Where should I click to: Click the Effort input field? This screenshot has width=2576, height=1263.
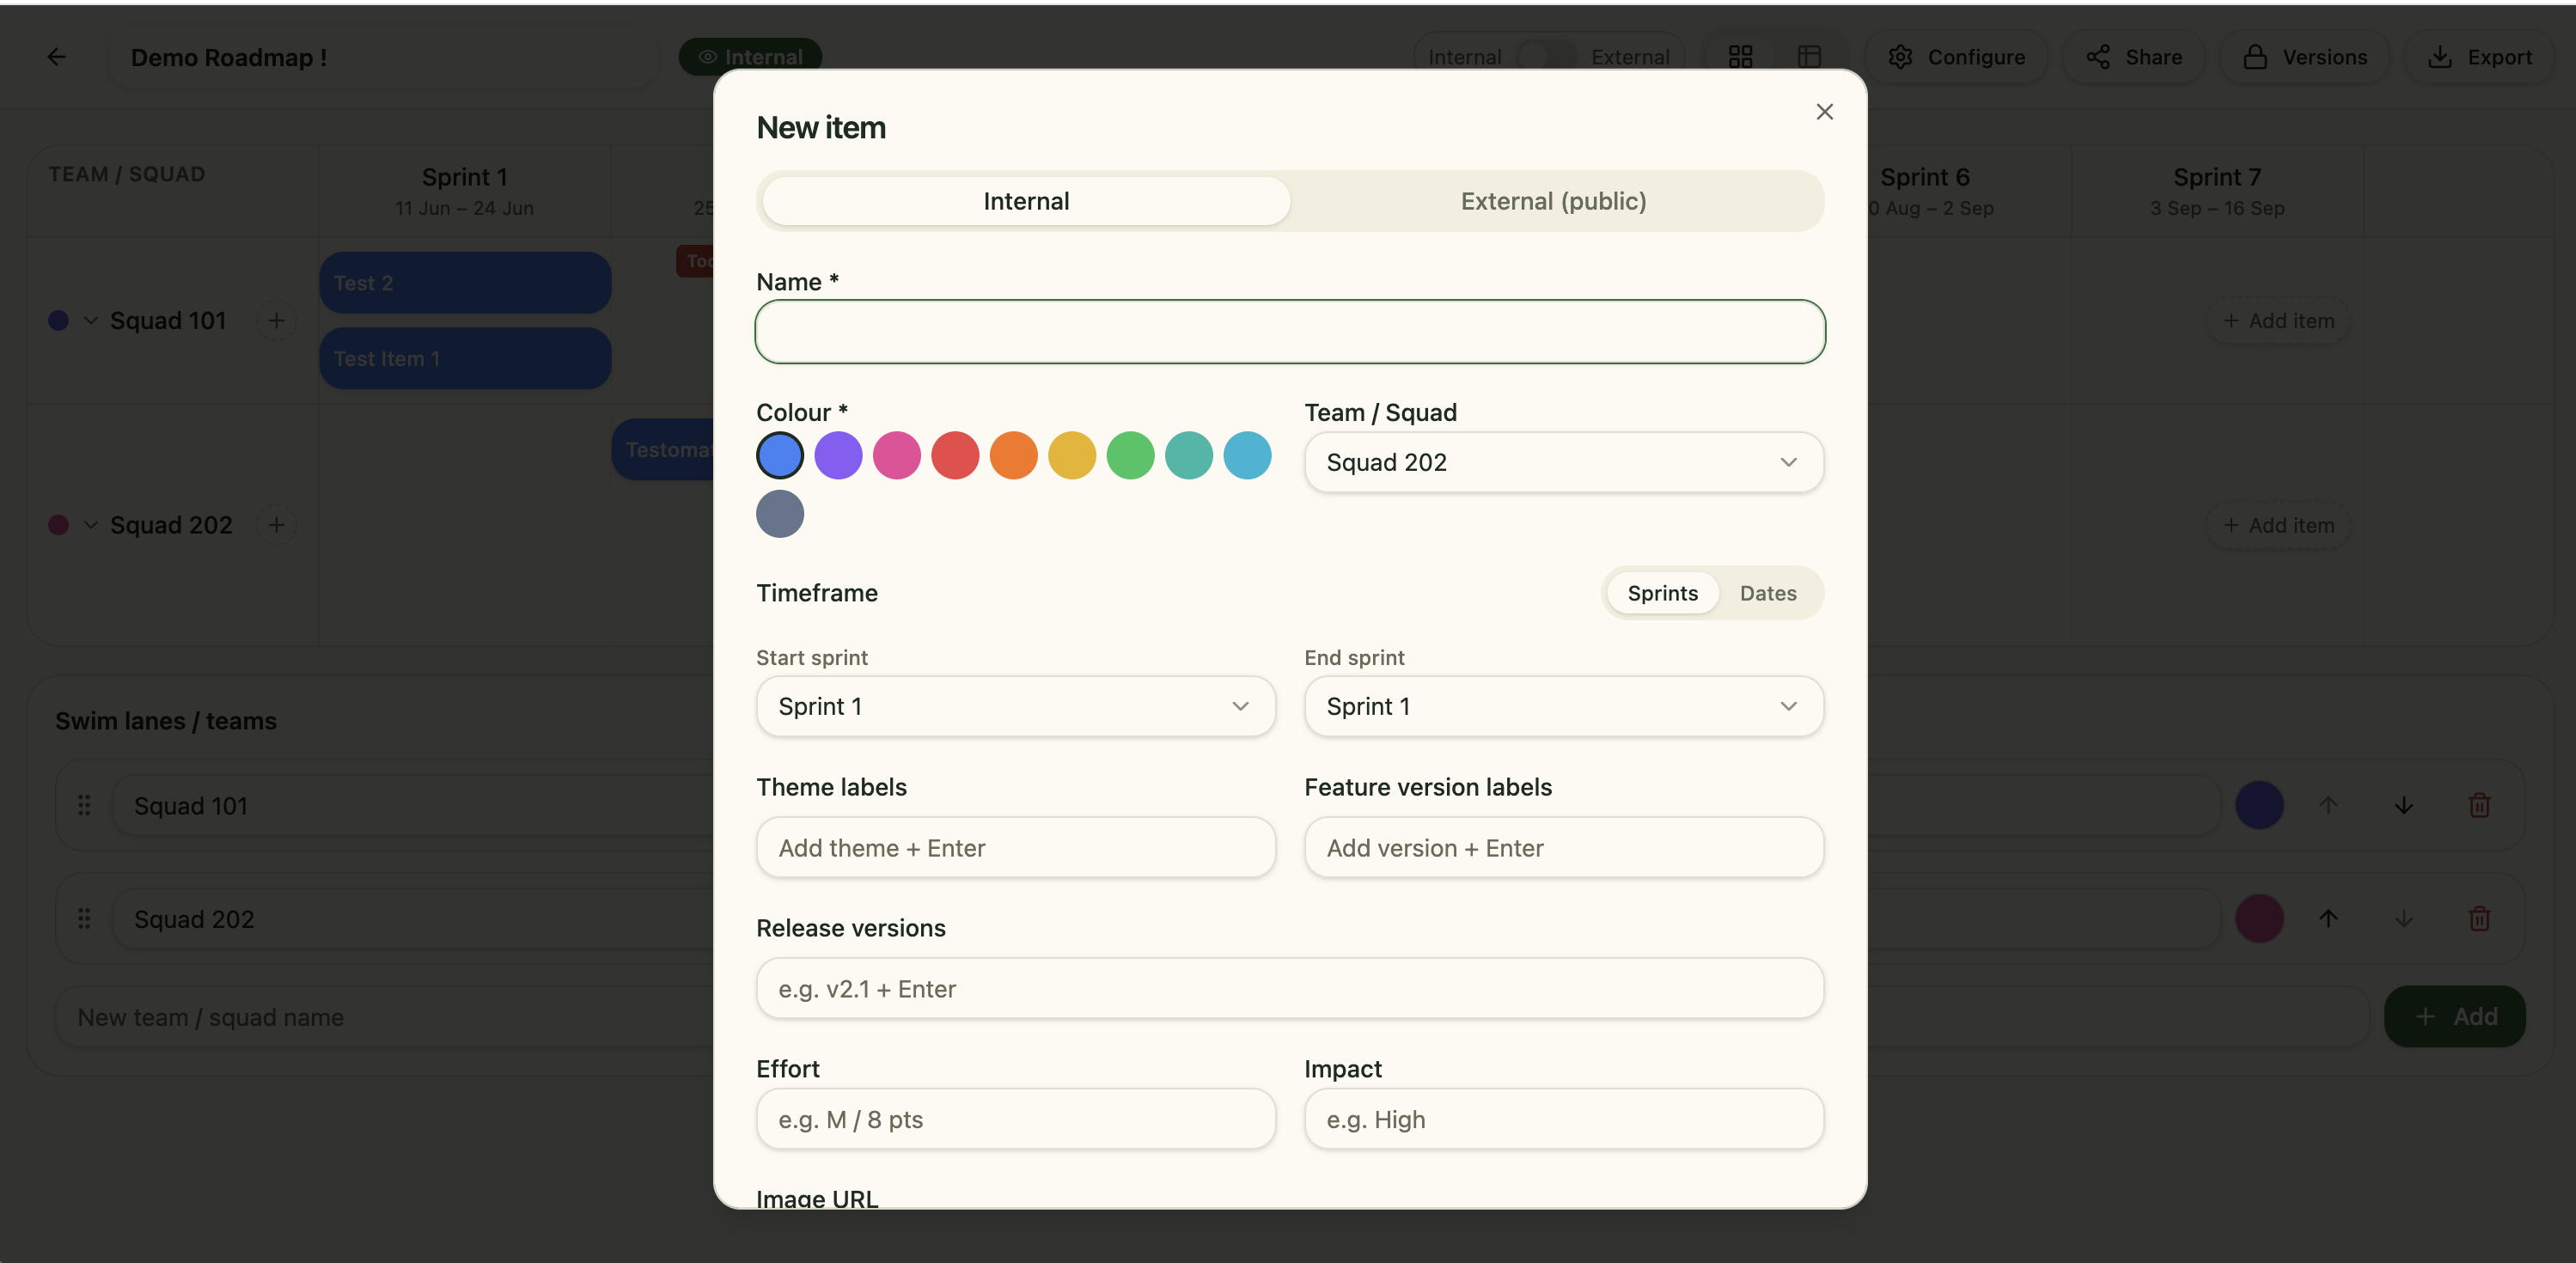click(x=1016, y=1119)
